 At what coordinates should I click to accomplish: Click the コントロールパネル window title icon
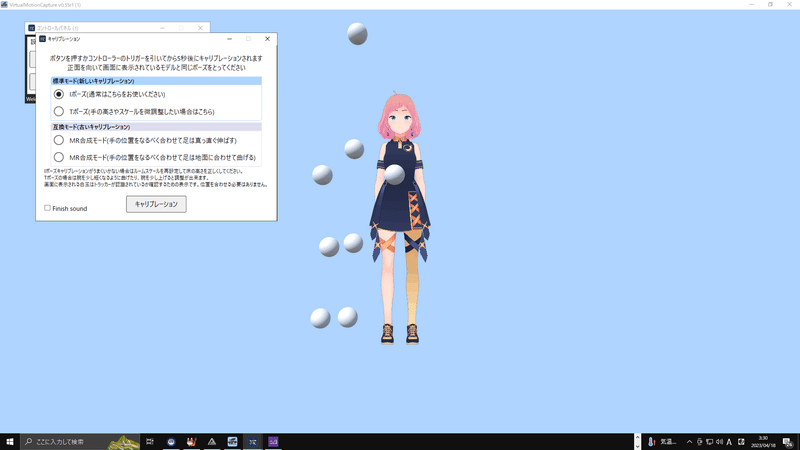(x=32, y=28)
